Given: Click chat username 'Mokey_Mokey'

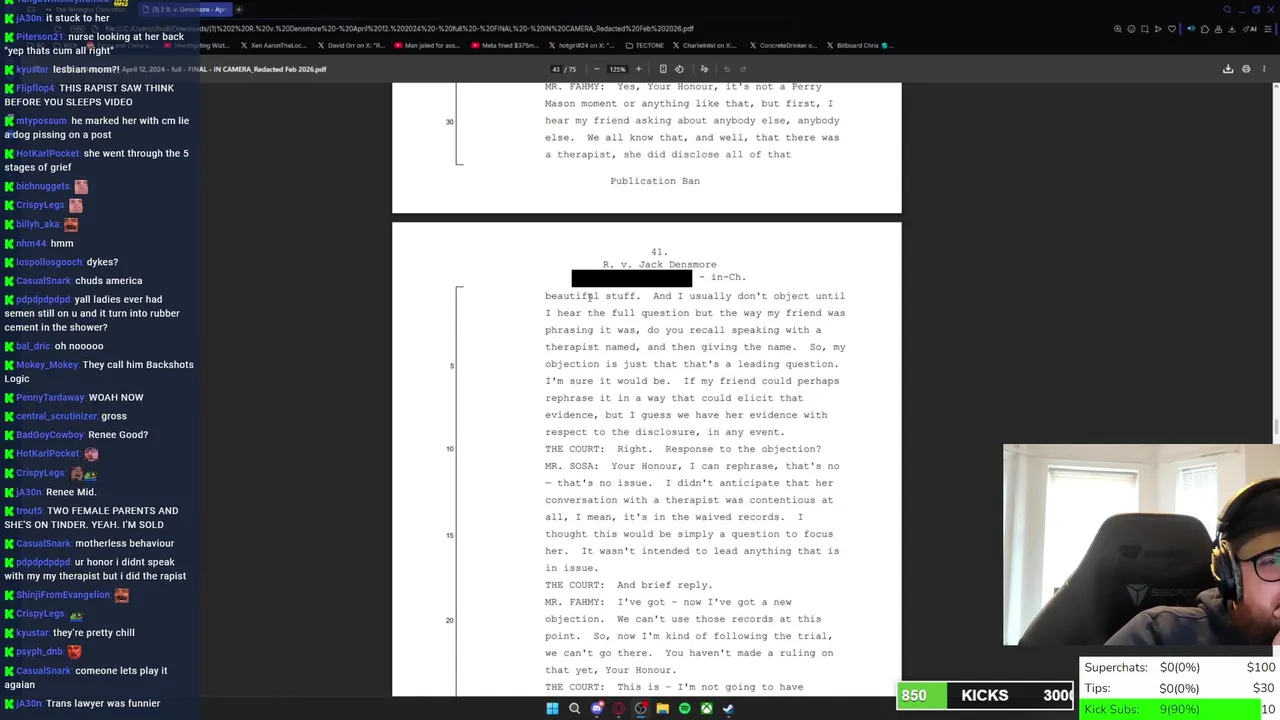Looking at the screenshot, I should click(x=46, y=365).
